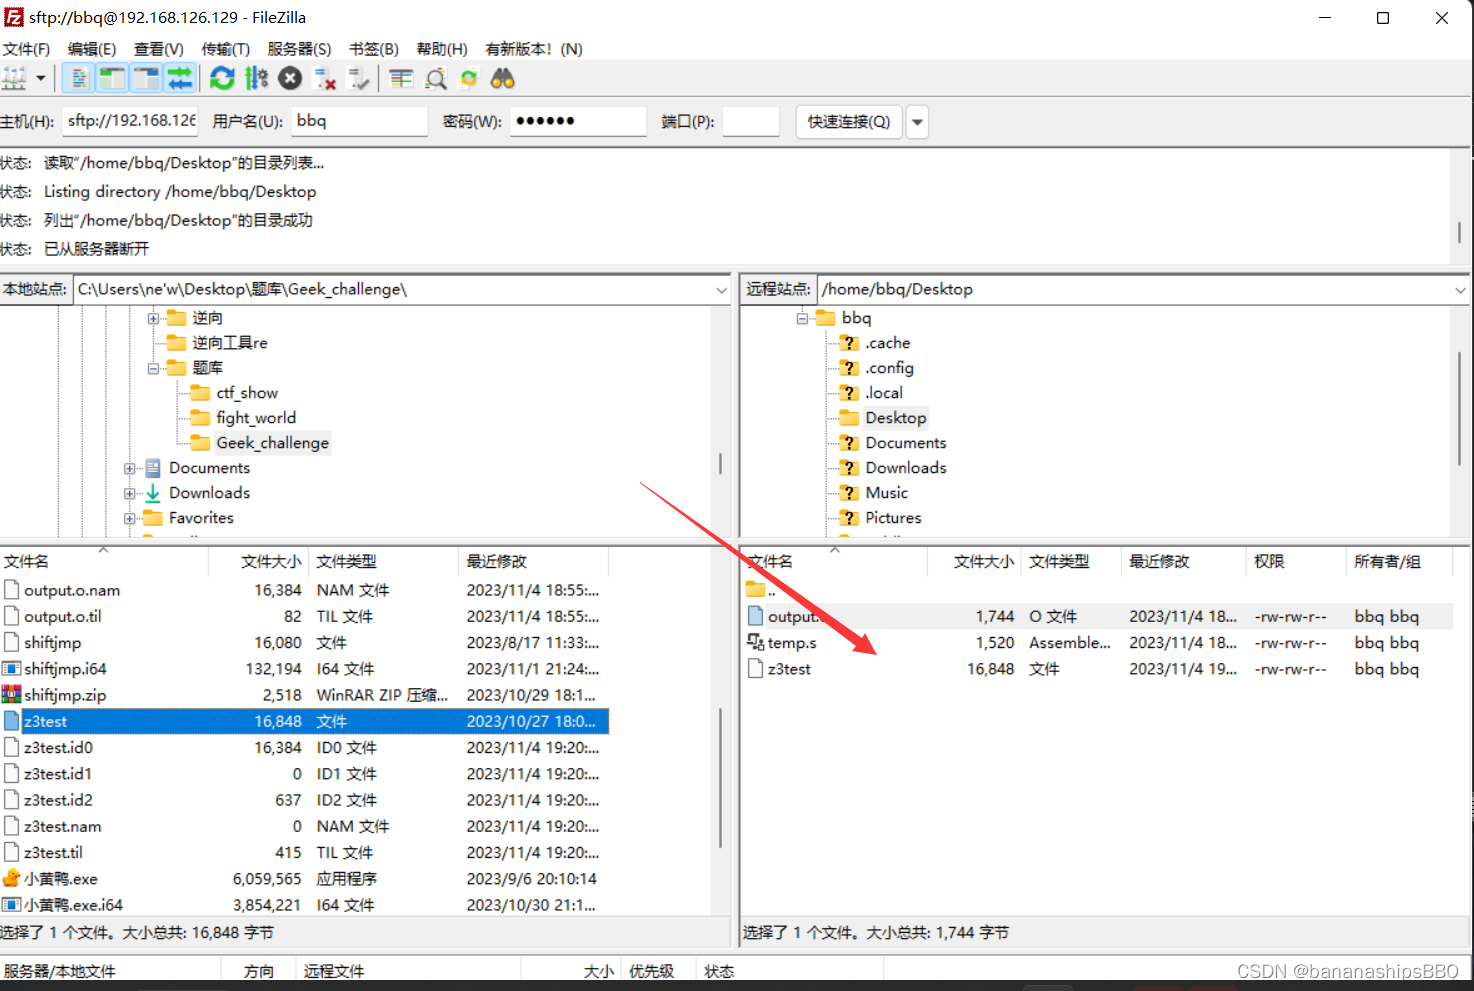Reconnect to the last server
Viewport: 1474px width, 991px height.
click(x=358, y=78)
